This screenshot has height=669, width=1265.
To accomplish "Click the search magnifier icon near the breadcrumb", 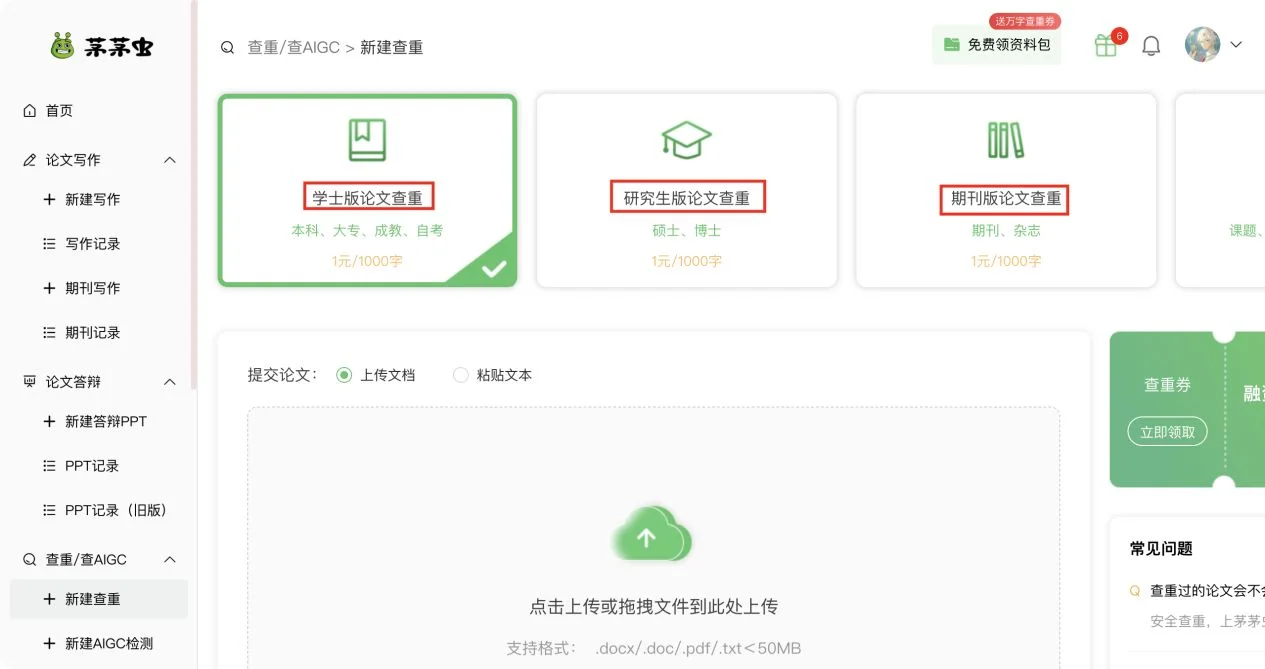I will pos(227,46).
